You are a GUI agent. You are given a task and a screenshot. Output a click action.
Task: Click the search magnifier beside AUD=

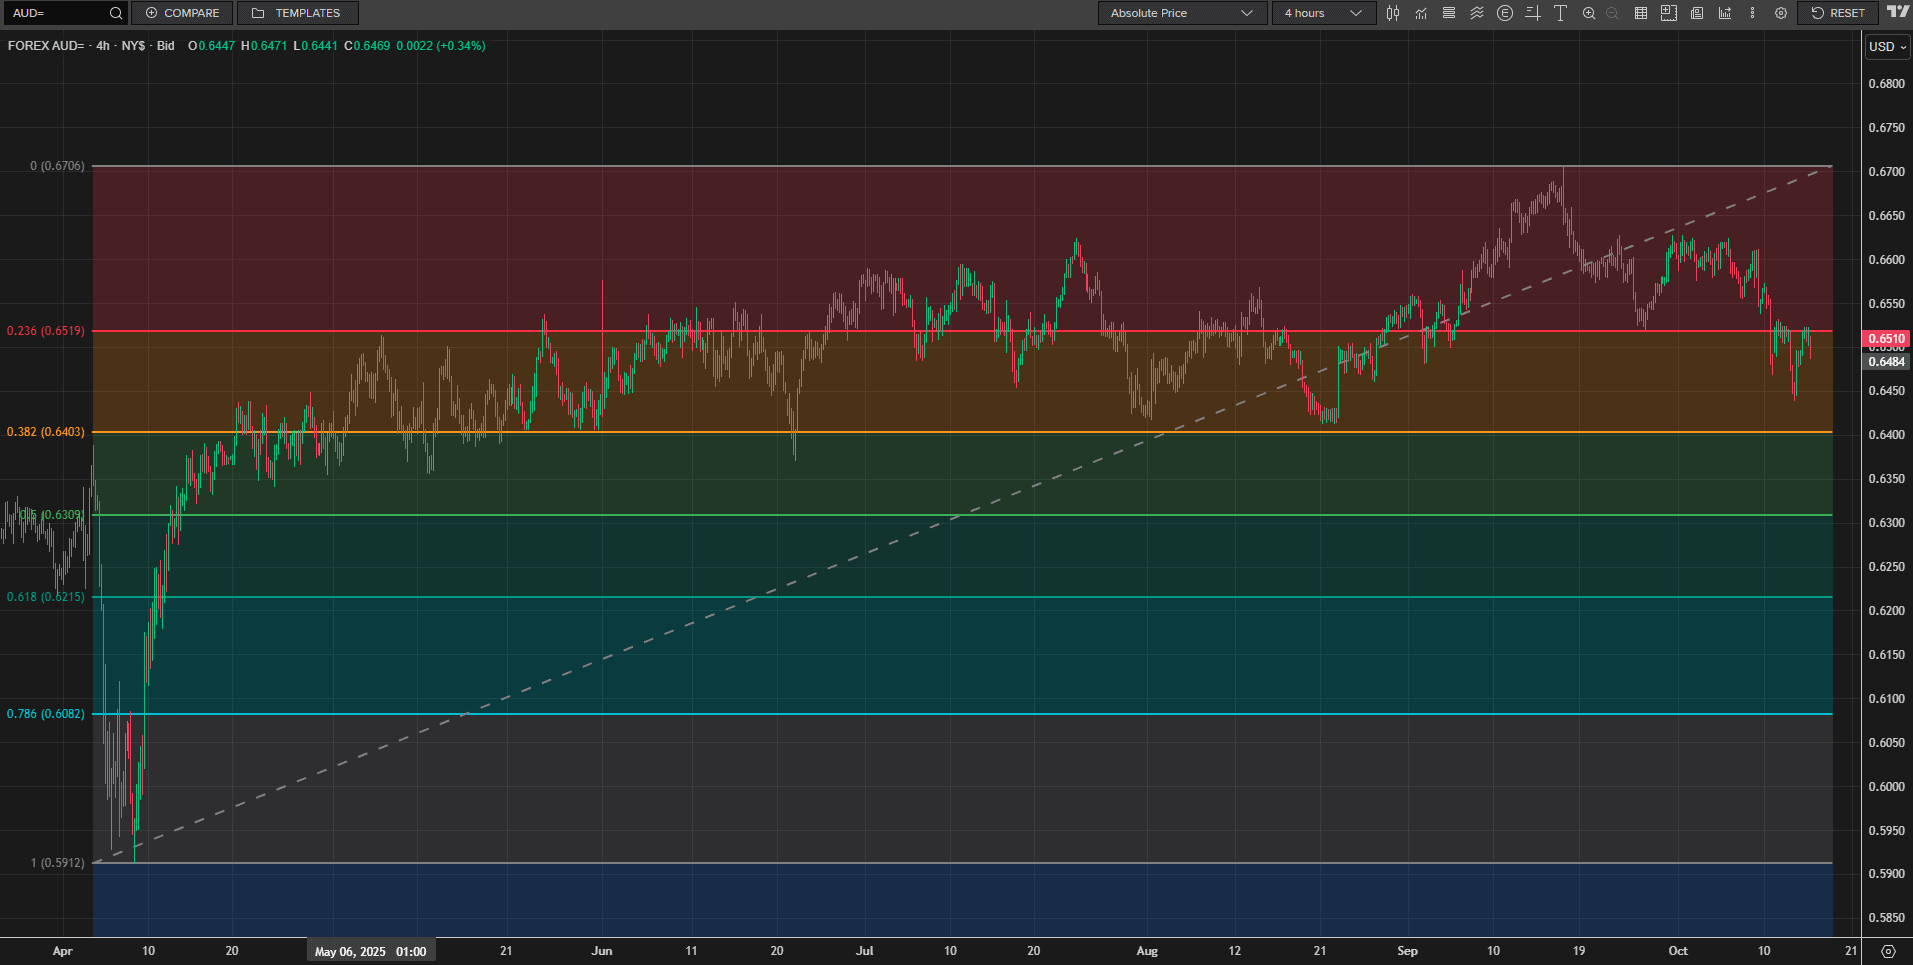tap(116, 13)
